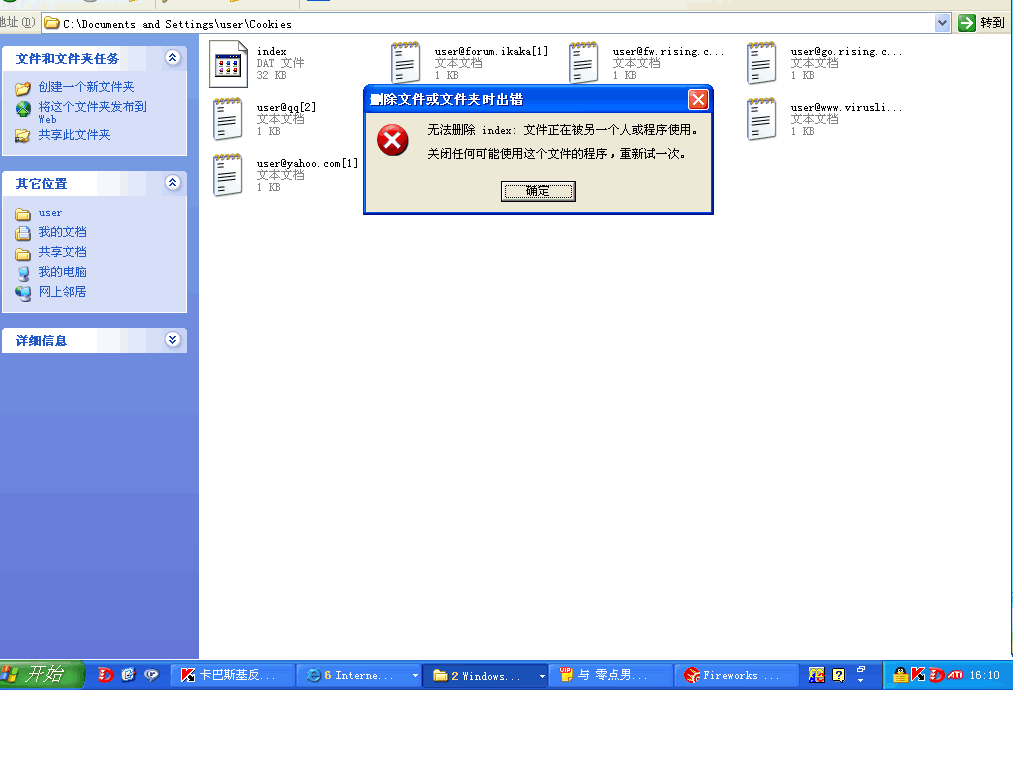Image resolution: width=1024 pixels, height=768 pixels.
Task: Expand Internet taskbar group dropdown arrow
Action: coord(415,676)
